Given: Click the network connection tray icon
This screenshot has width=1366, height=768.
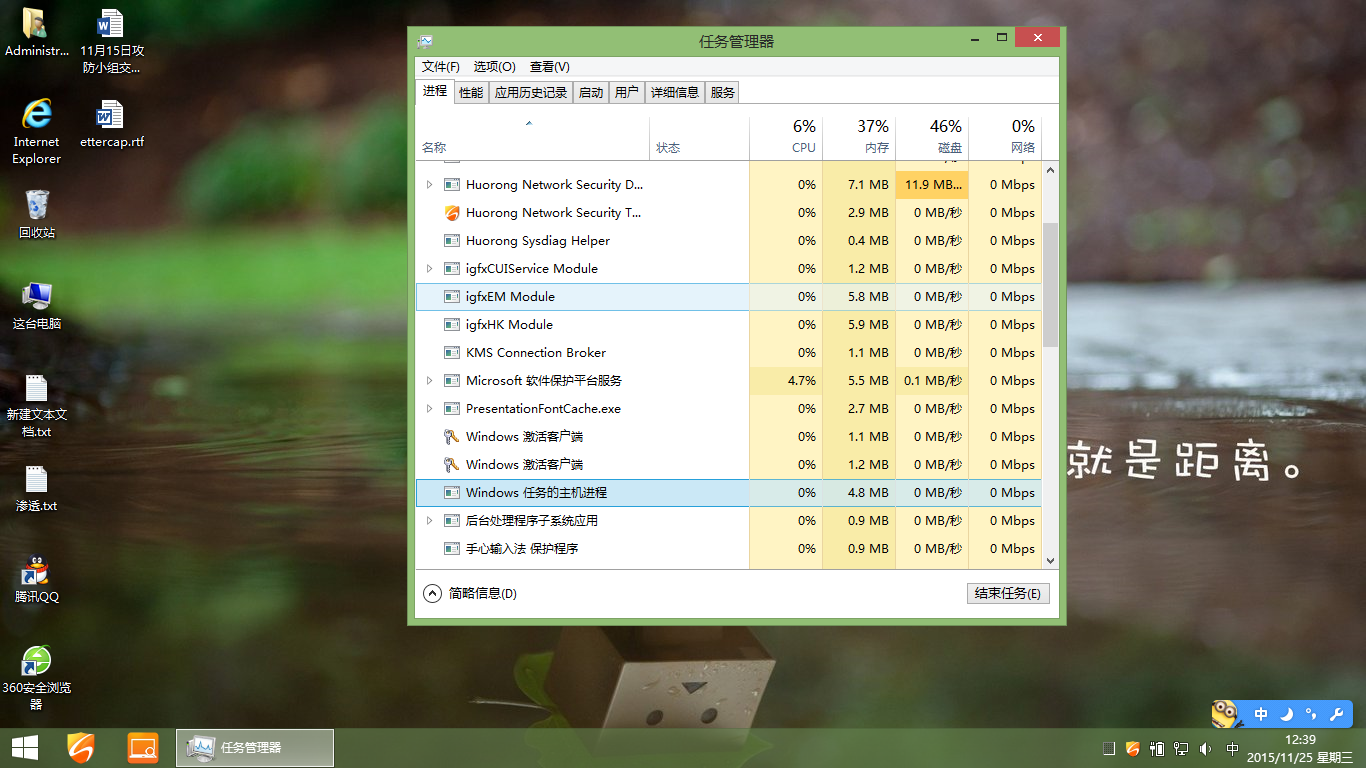Looking at the screenshot, I should click(1182, 748).
